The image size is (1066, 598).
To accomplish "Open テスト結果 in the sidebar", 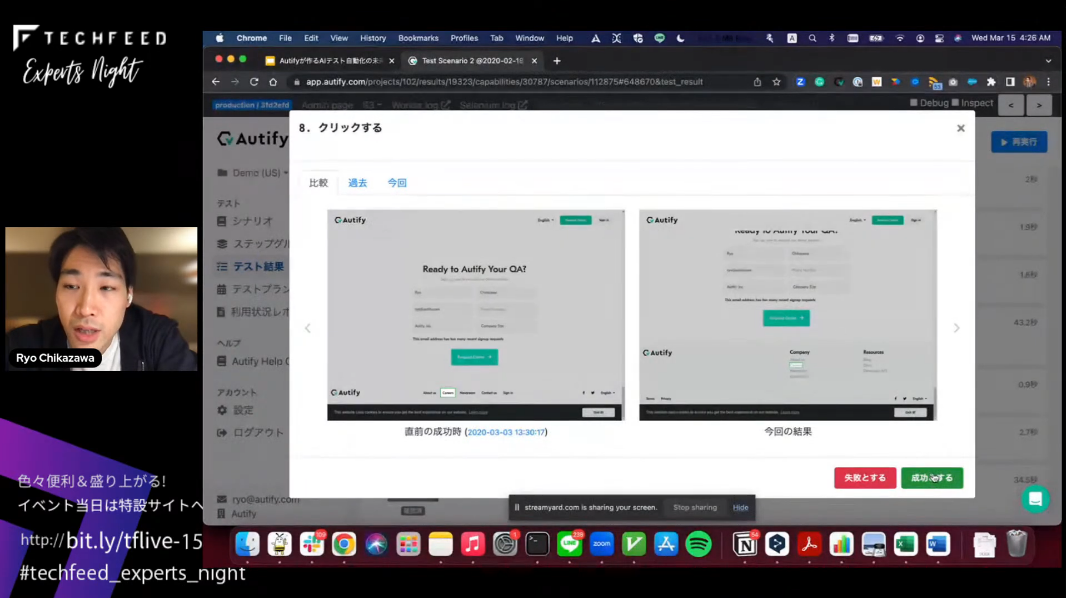I will click(250, 266).
